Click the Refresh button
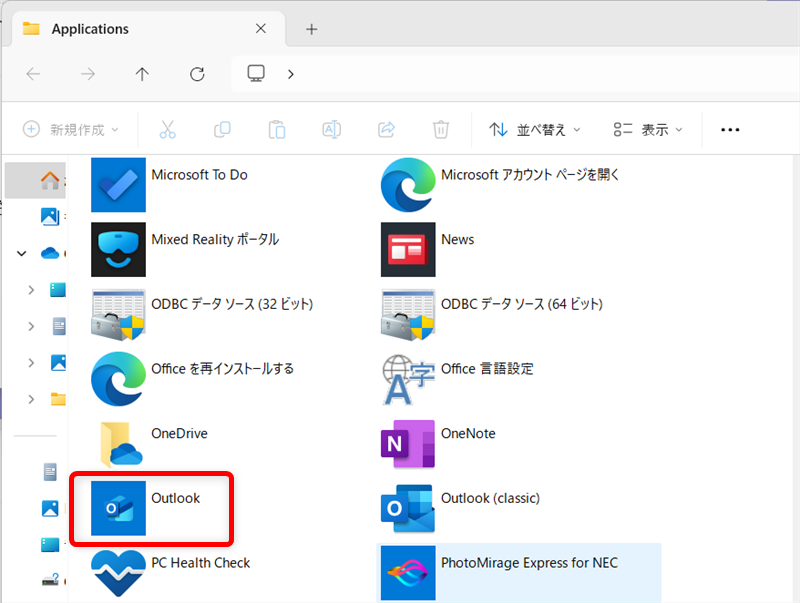This screenshot has height=603, width=800. tap(197, 74)
